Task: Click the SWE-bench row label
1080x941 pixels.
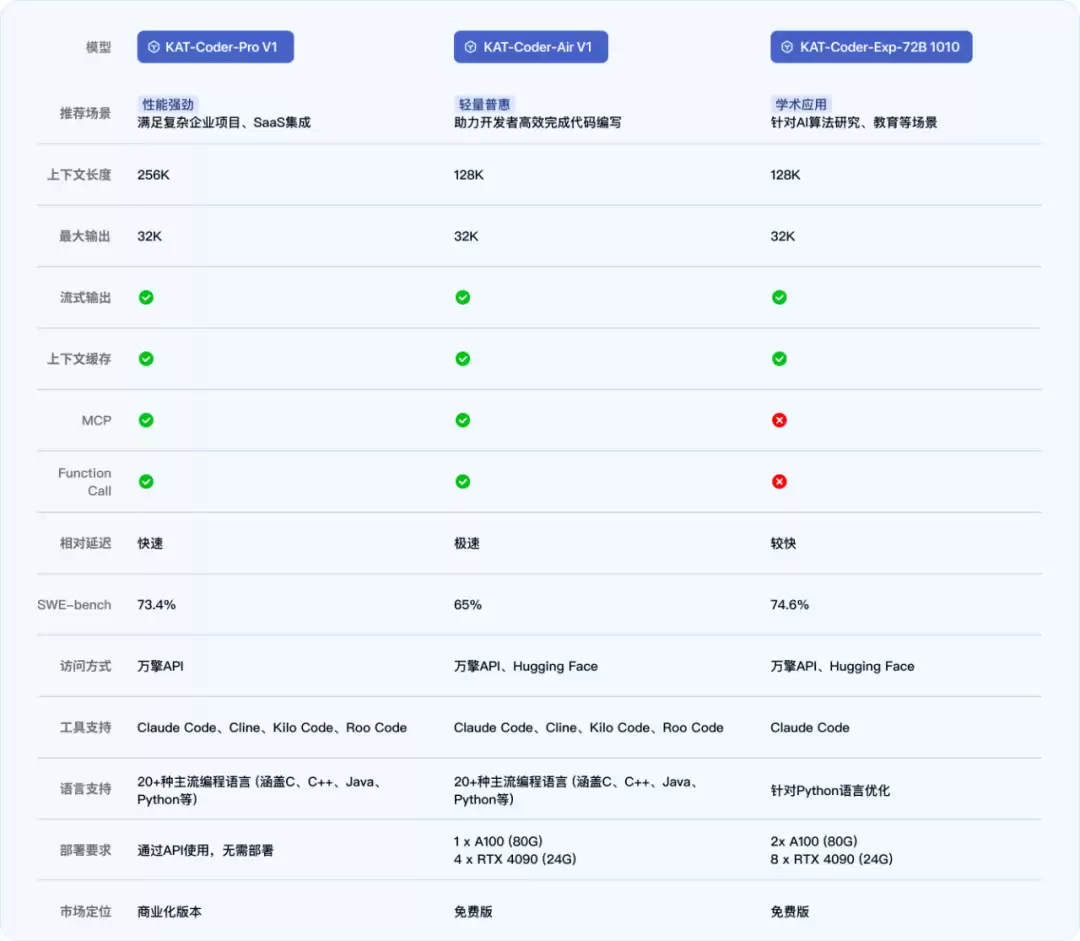Action: tap(74, 605)
